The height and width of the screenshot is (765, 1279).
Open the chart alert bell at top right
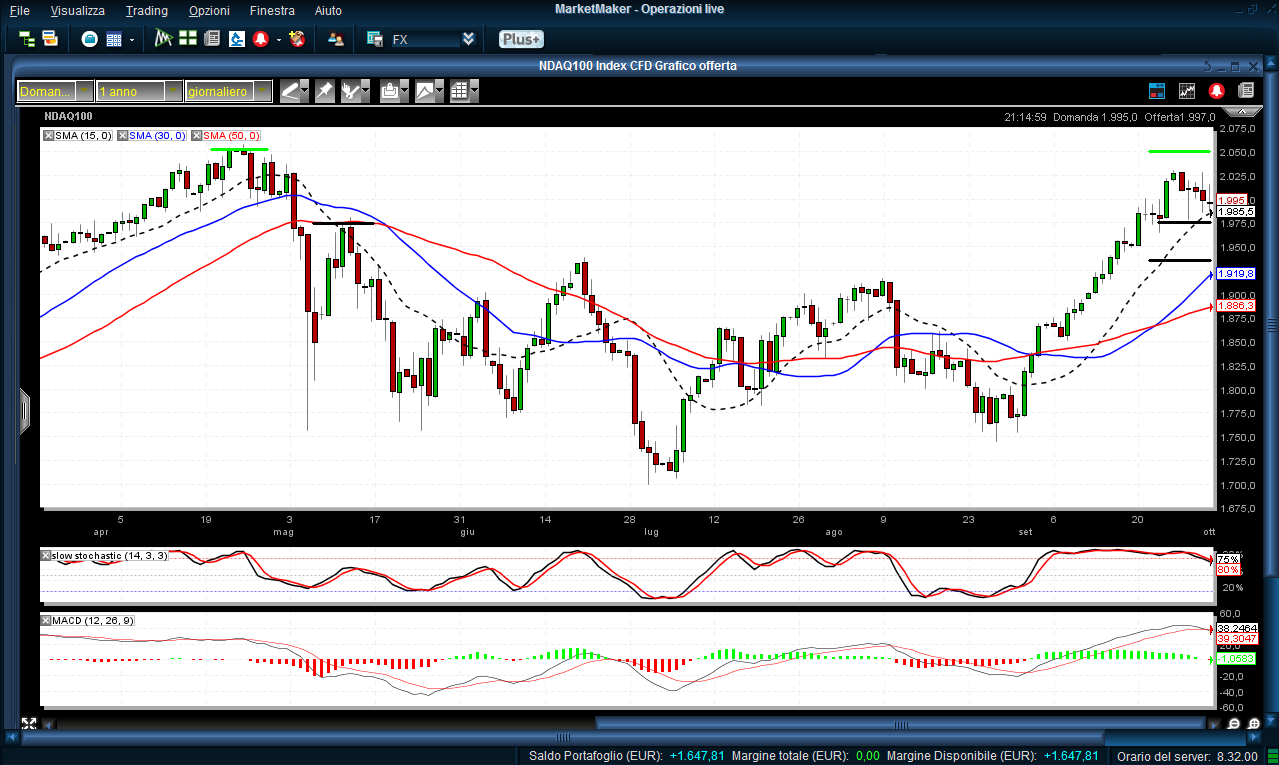(1217, 91)
